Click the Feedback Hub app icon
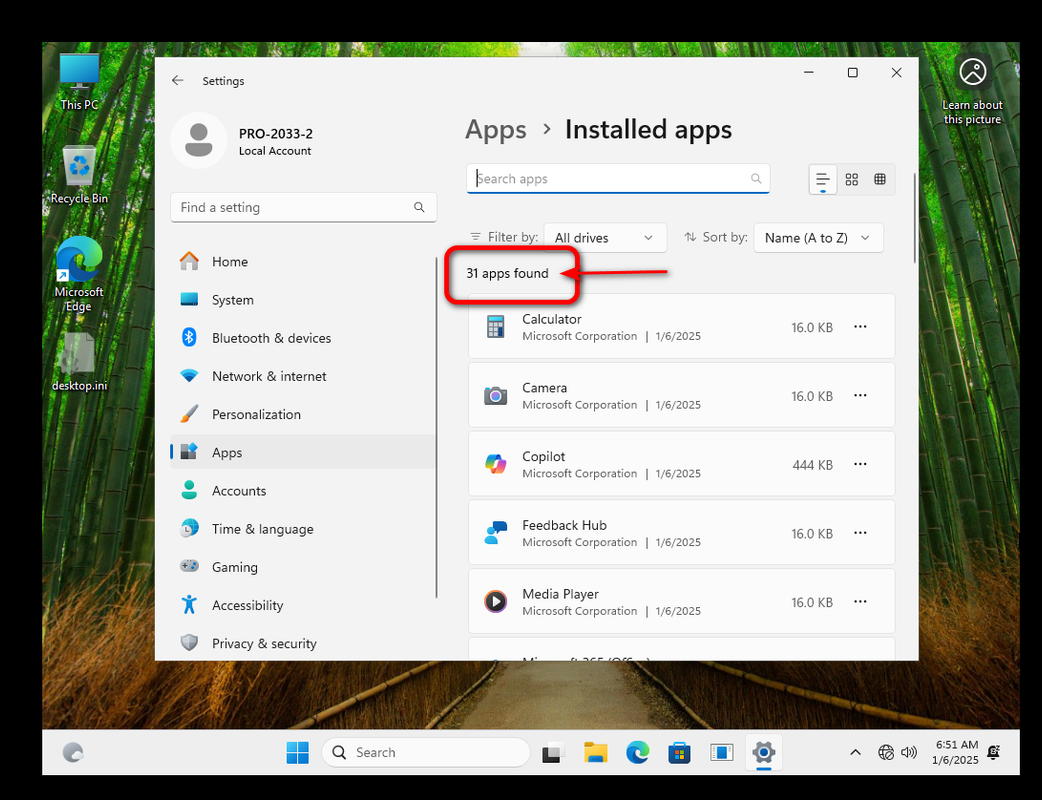 point(496,533)
